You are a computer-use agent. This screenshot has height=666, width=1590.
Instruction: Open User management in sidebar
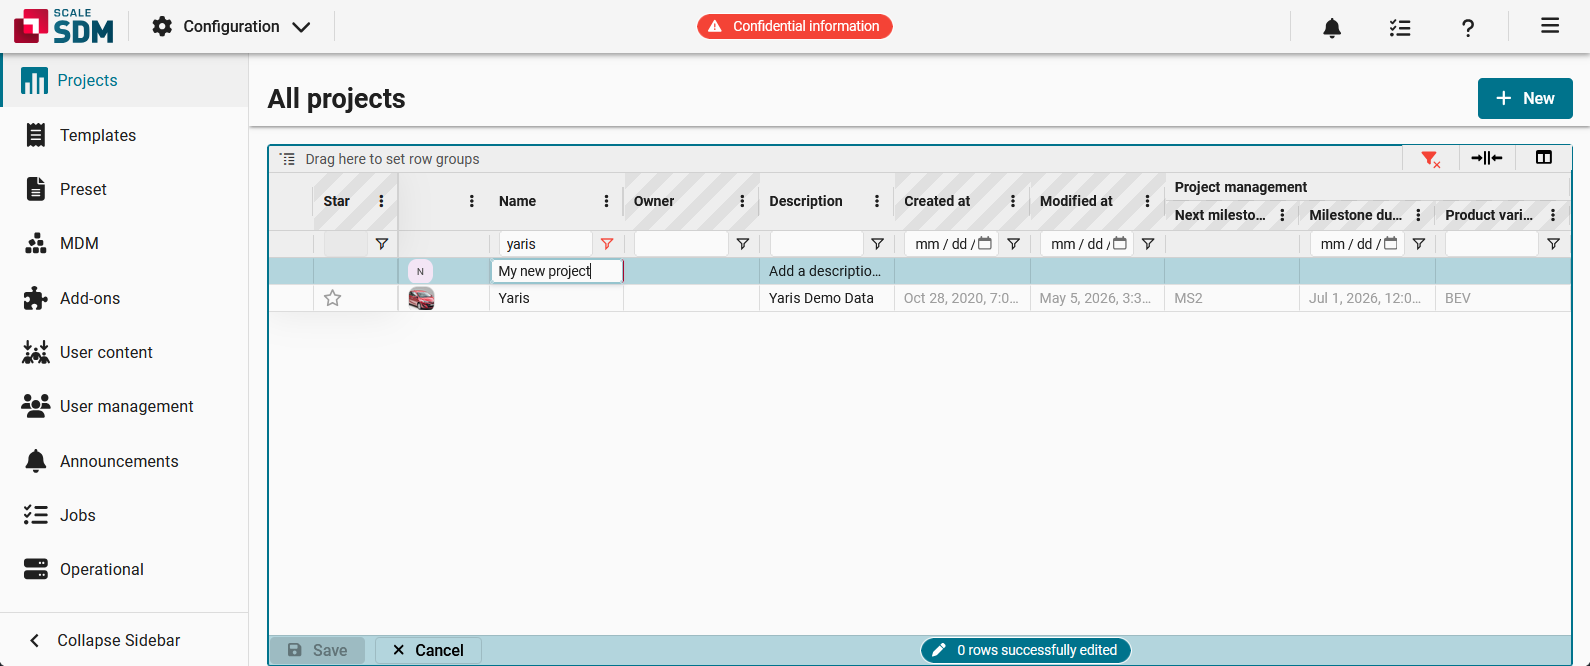[x=124, y=406]
